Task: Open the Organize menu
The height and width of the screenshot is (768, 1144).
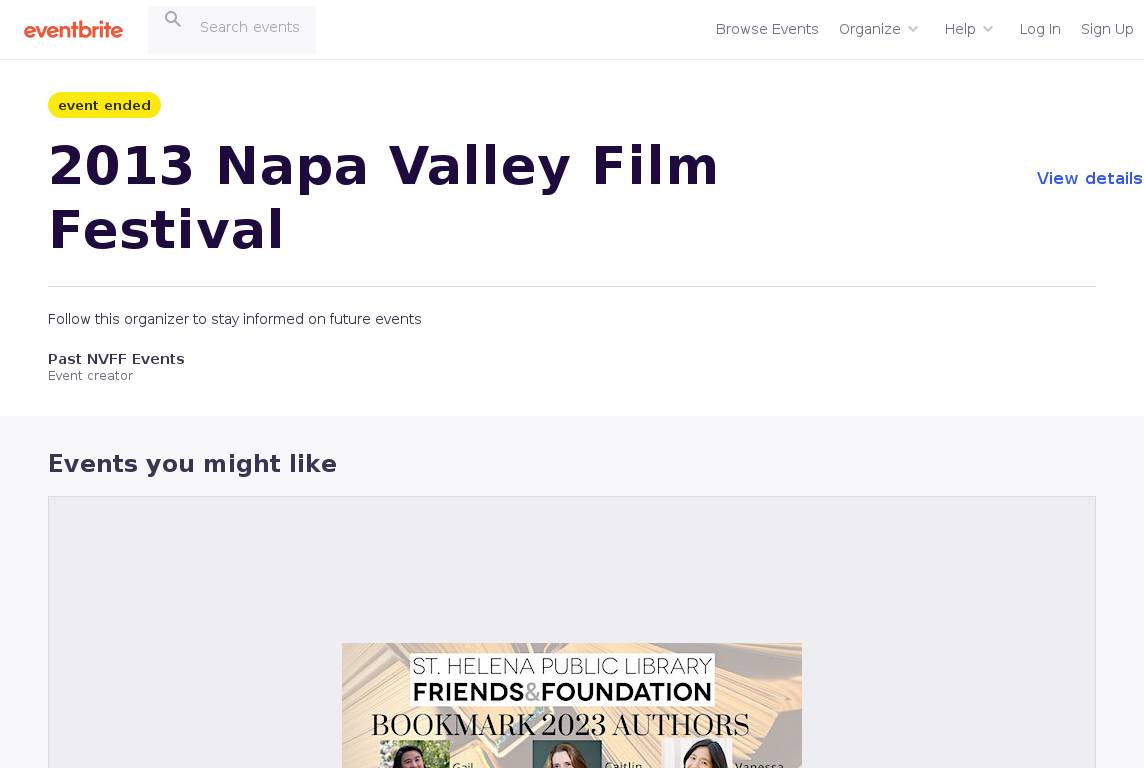Action: [869, 29]
